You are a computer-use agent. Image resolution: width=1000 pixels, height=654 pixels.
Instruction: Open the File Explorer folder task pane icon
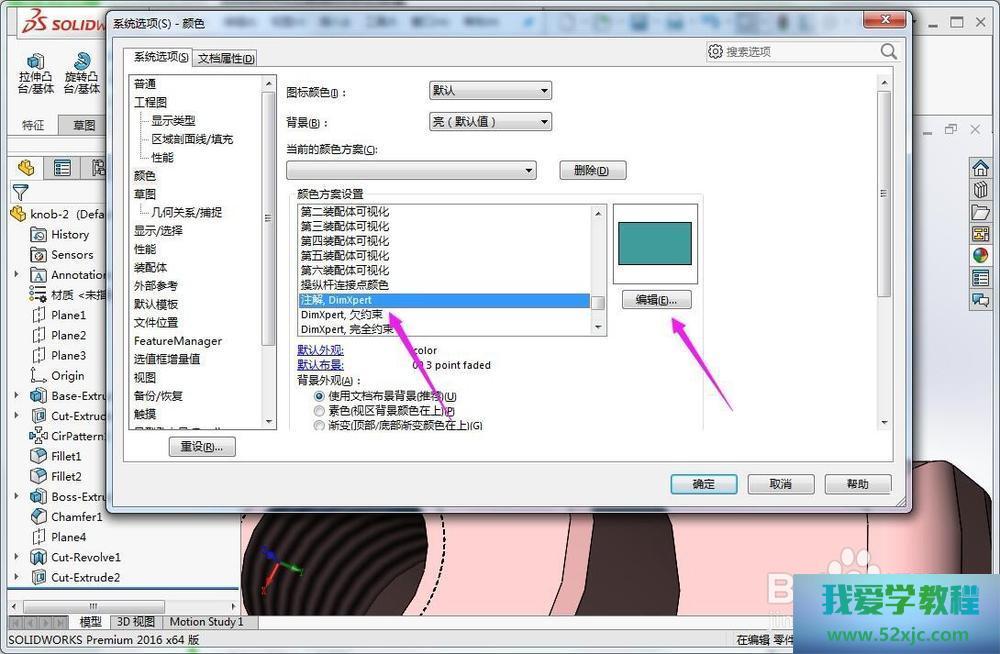pos(980,211)
